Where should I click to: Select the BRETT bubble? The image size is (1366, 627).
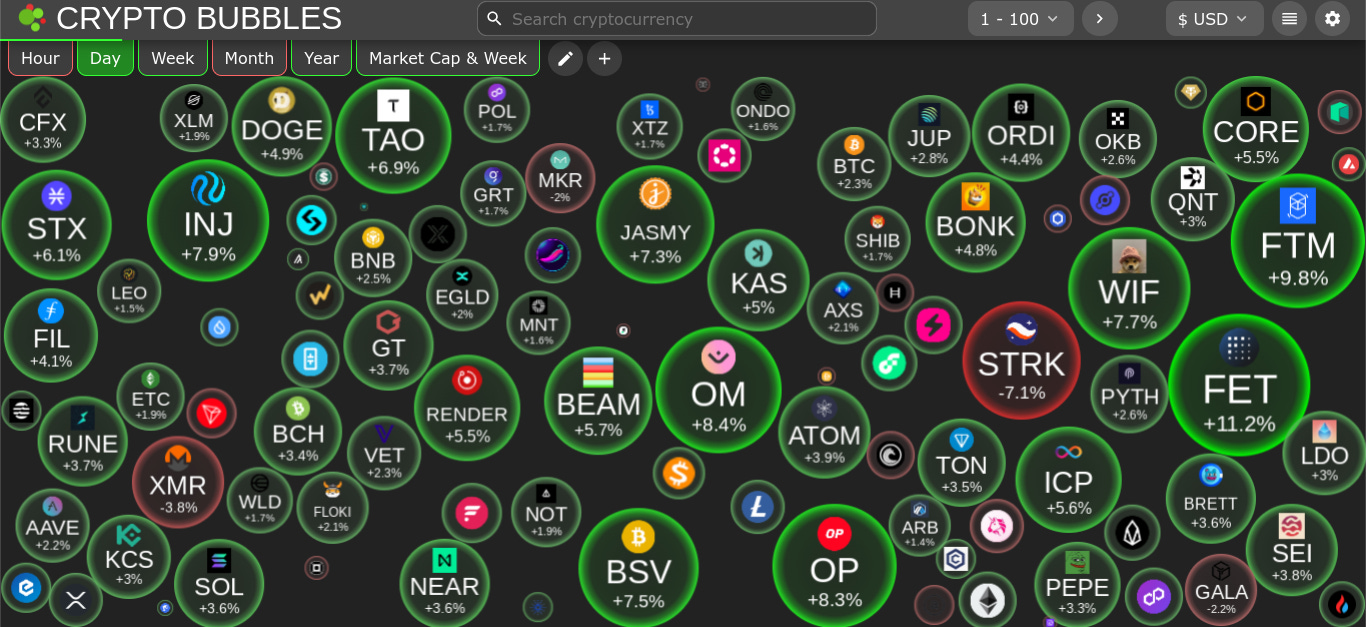point(1210,498)
